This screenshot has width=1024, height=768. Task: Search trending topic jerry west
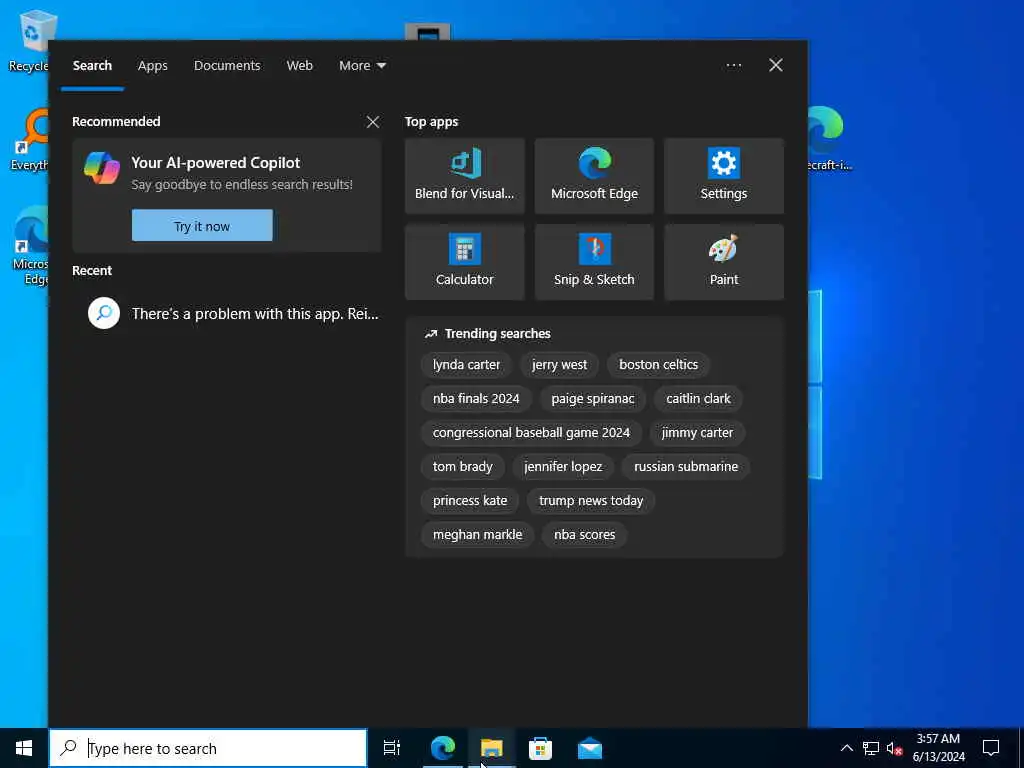(x=559, y=364)
